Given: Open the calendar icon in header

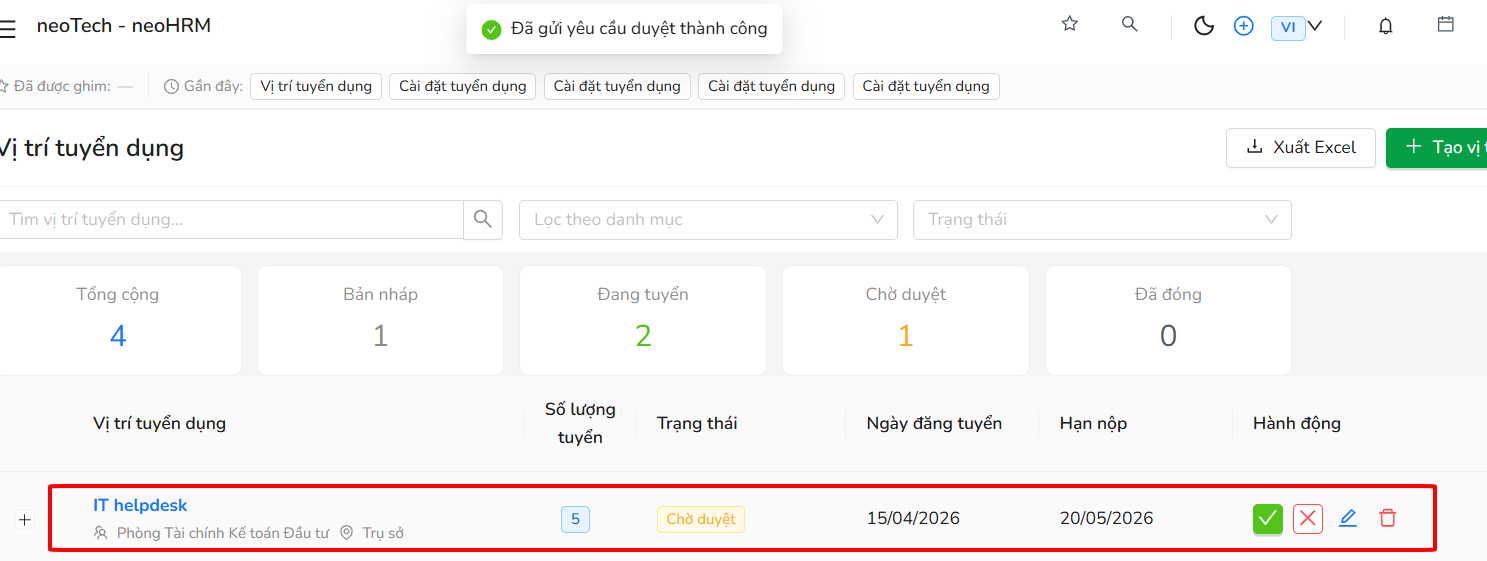Looking at the screenshot, I should [x=1446, y=24].
